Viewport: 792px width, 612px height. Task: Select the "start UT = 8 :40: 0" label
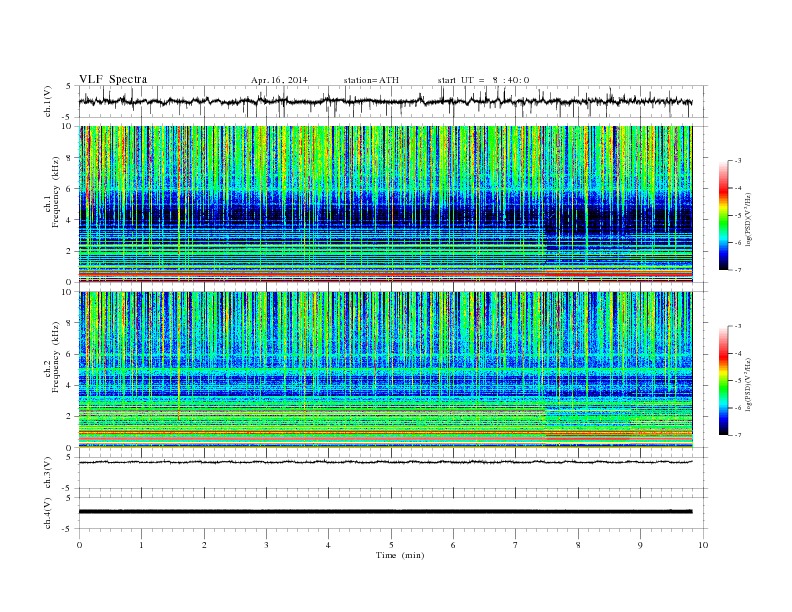click(483, 80)
